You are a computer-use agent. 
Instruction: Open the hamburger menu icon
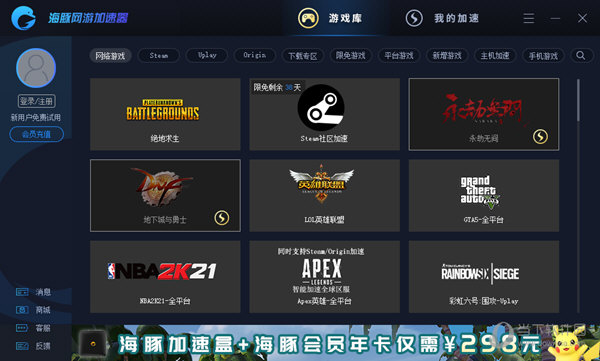click(x=529, y=18)
